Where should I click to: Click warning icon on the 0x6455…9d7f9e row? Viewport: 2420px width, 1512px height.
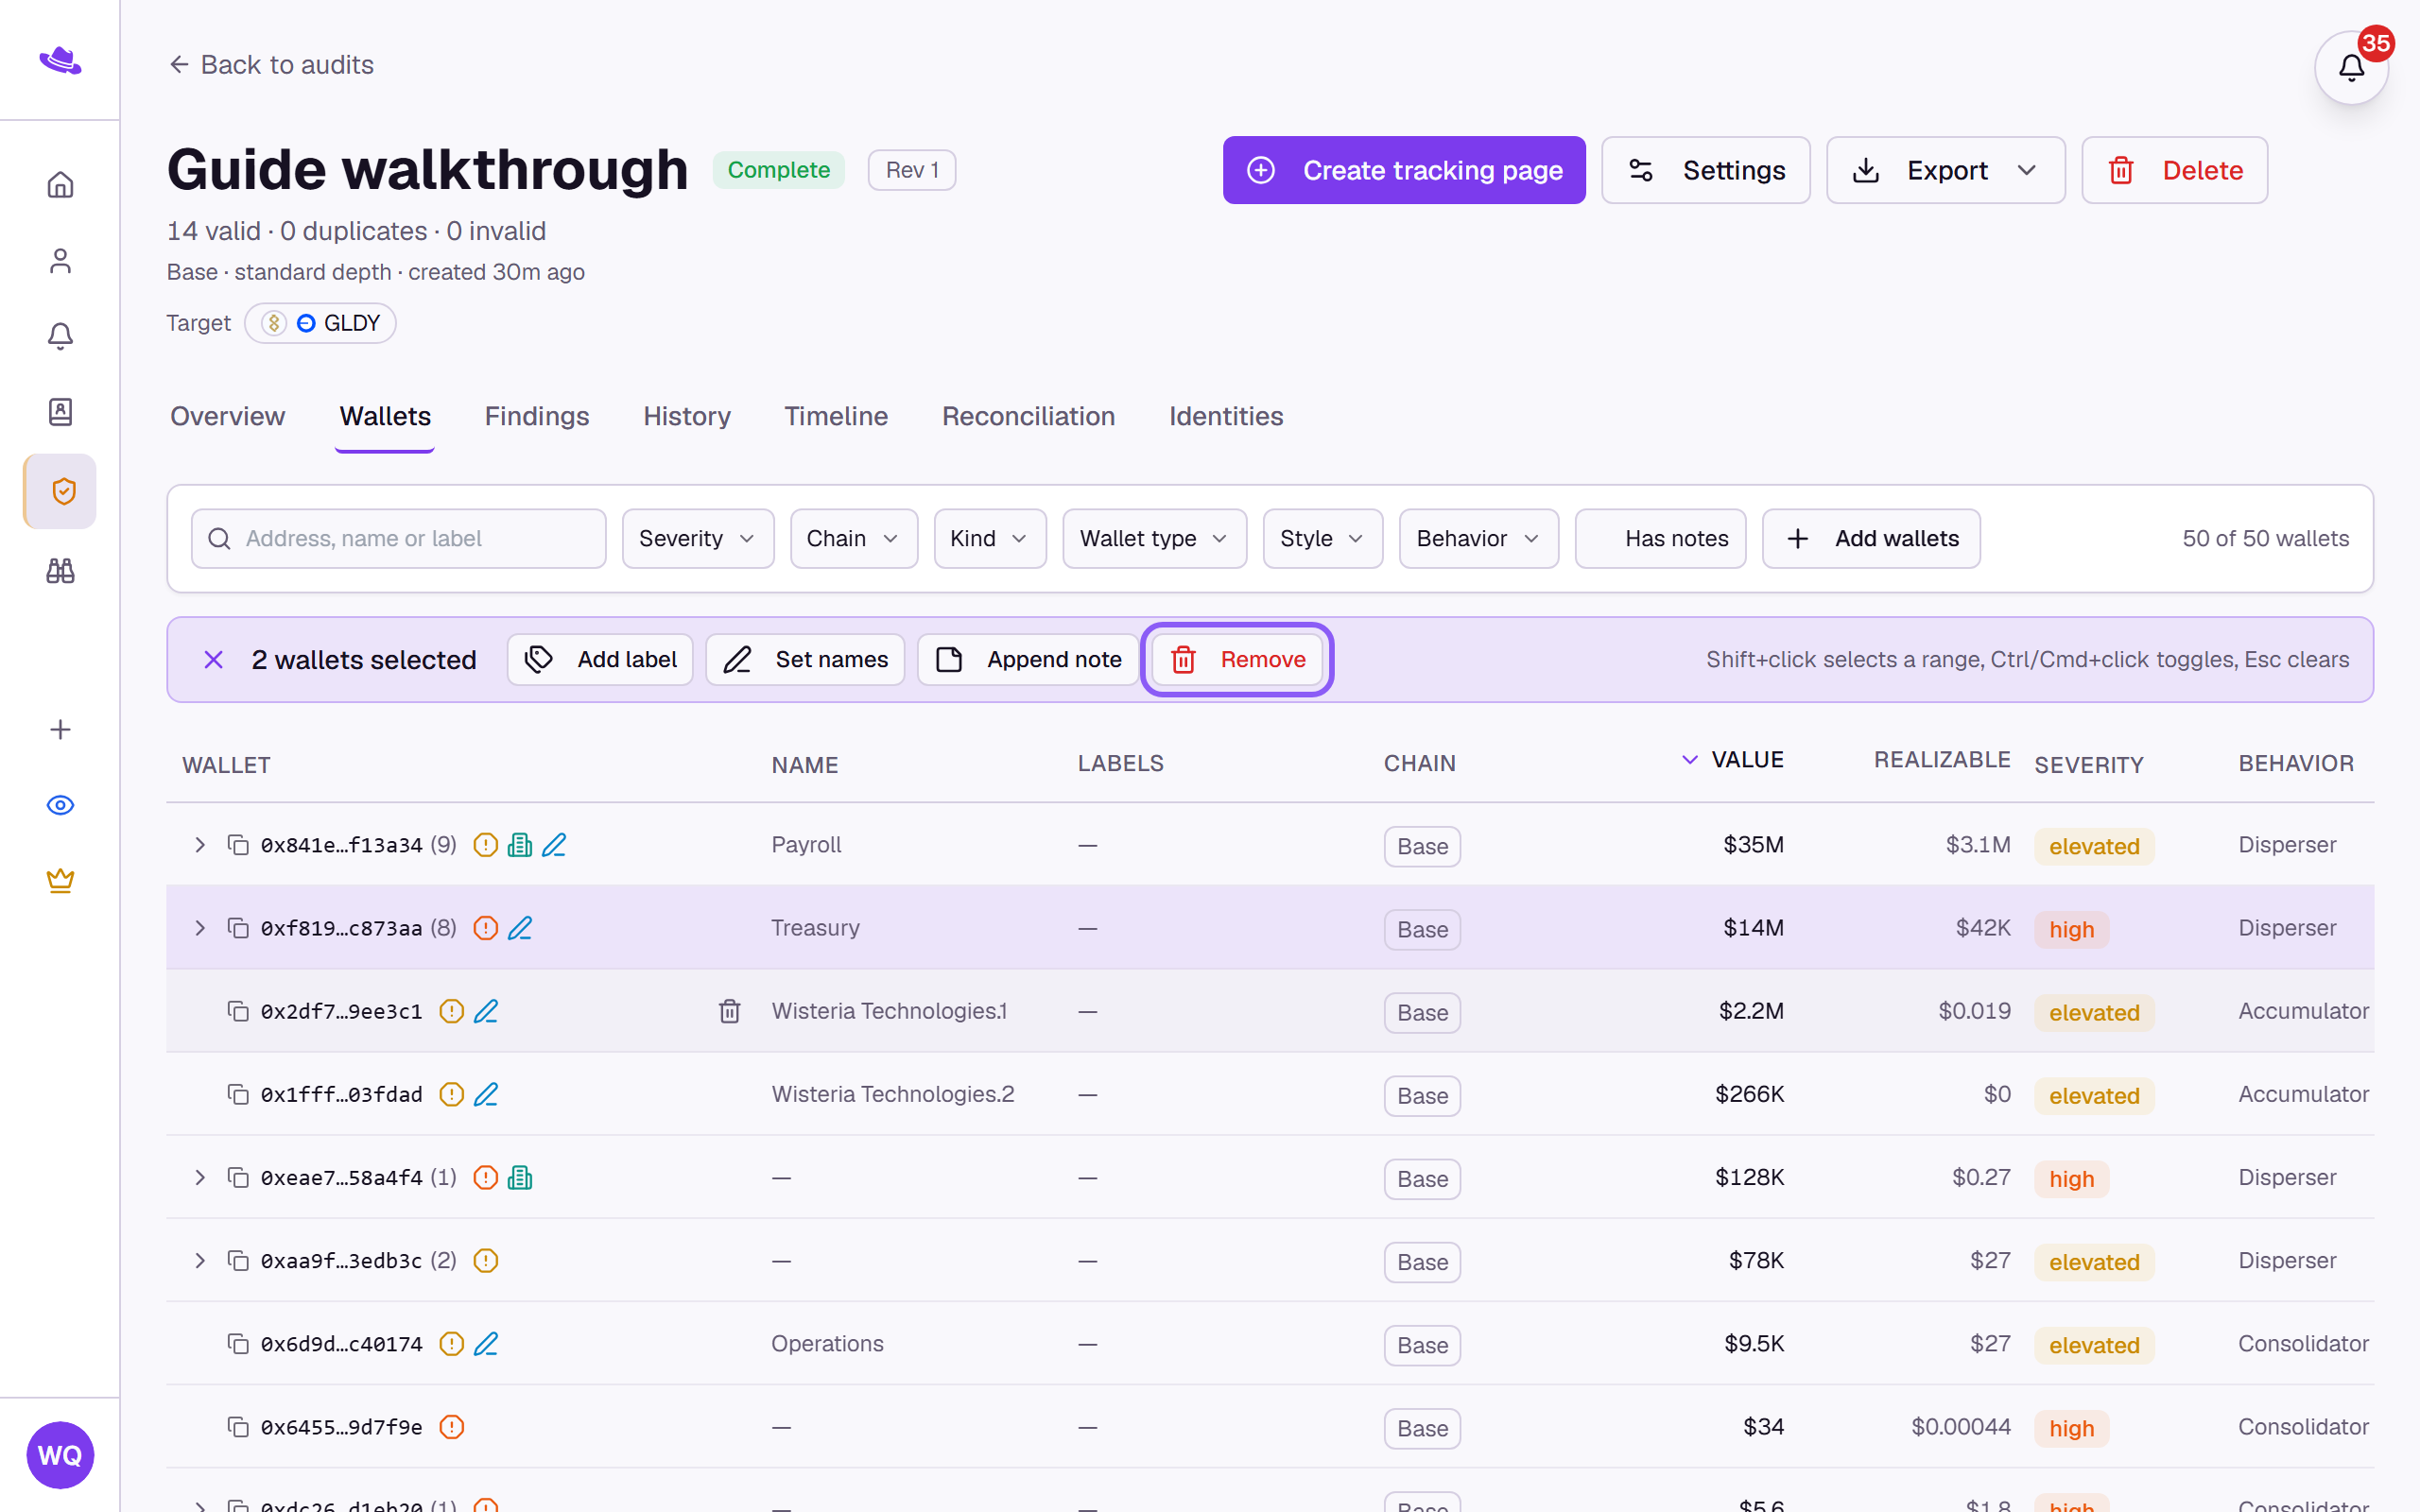(452, 1427)
